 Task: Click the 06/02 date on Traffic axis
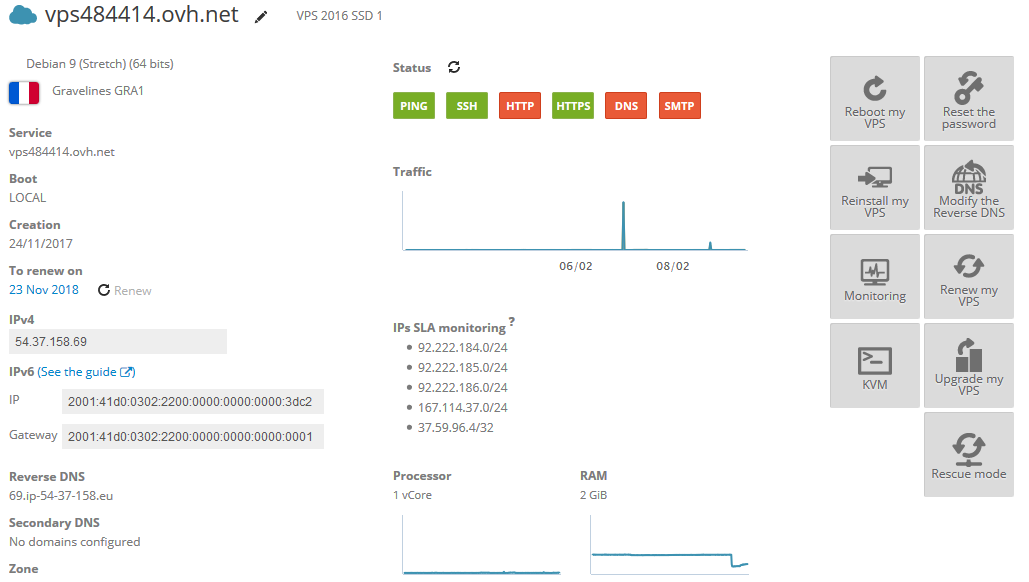pos(576,266)
